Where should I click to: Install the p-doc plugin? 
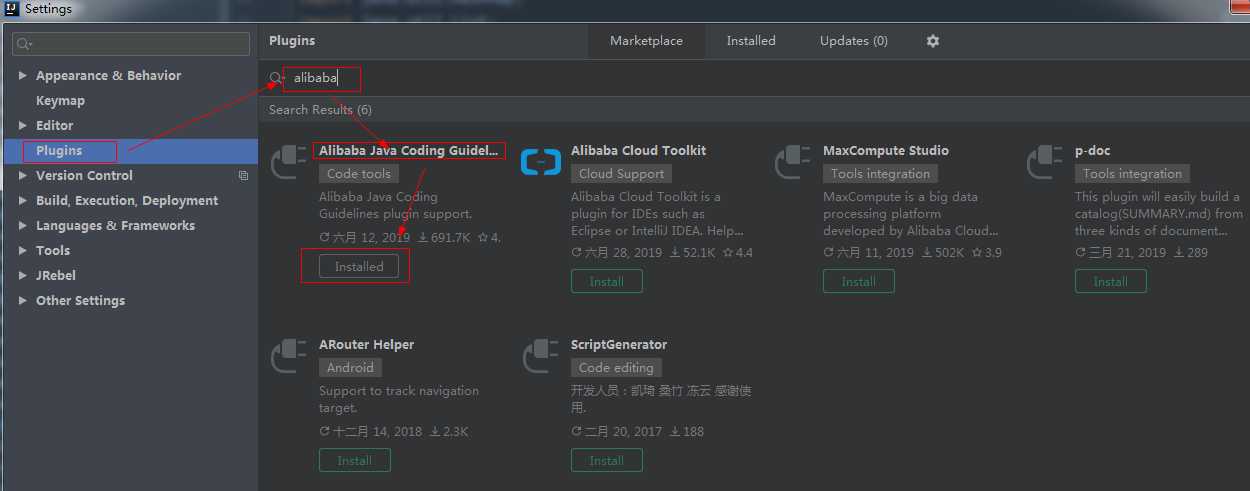coord(1111,282)
